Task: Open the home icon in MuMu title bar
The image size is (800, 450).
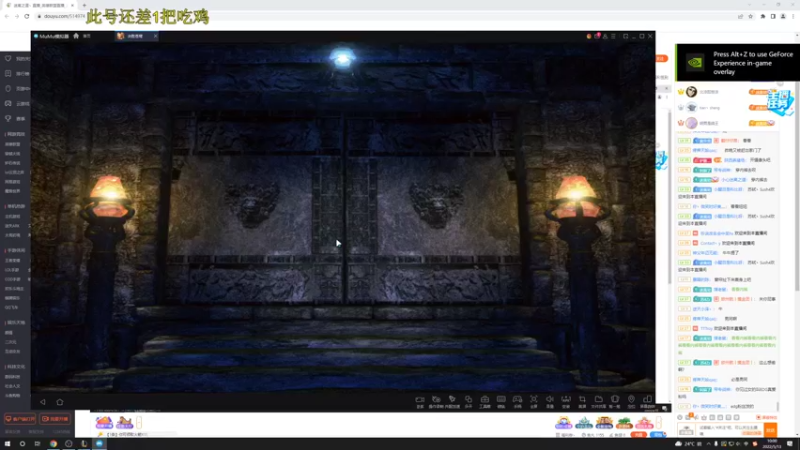Action: tap(76, 36)
